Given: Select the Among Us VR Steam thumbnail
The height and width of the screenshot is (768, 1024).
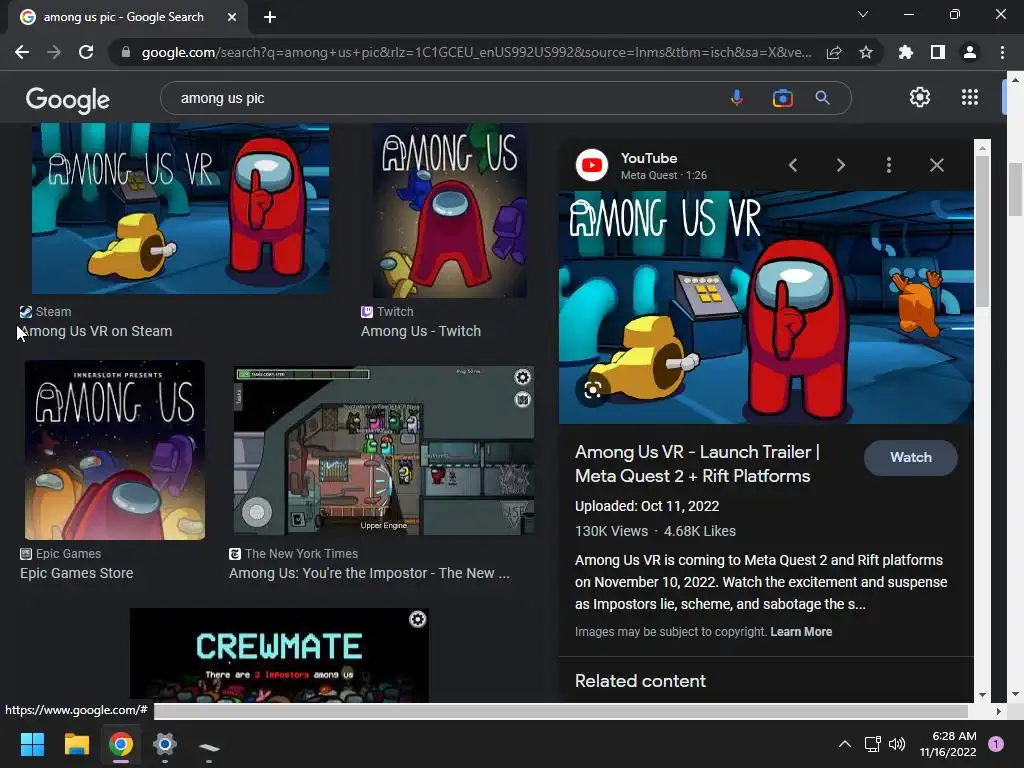Looking at the screenshot, I should coord(180,209).
